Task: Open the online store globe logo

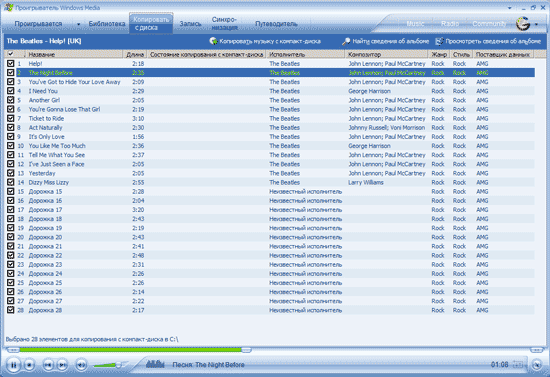Action: (x=523, y=24)
